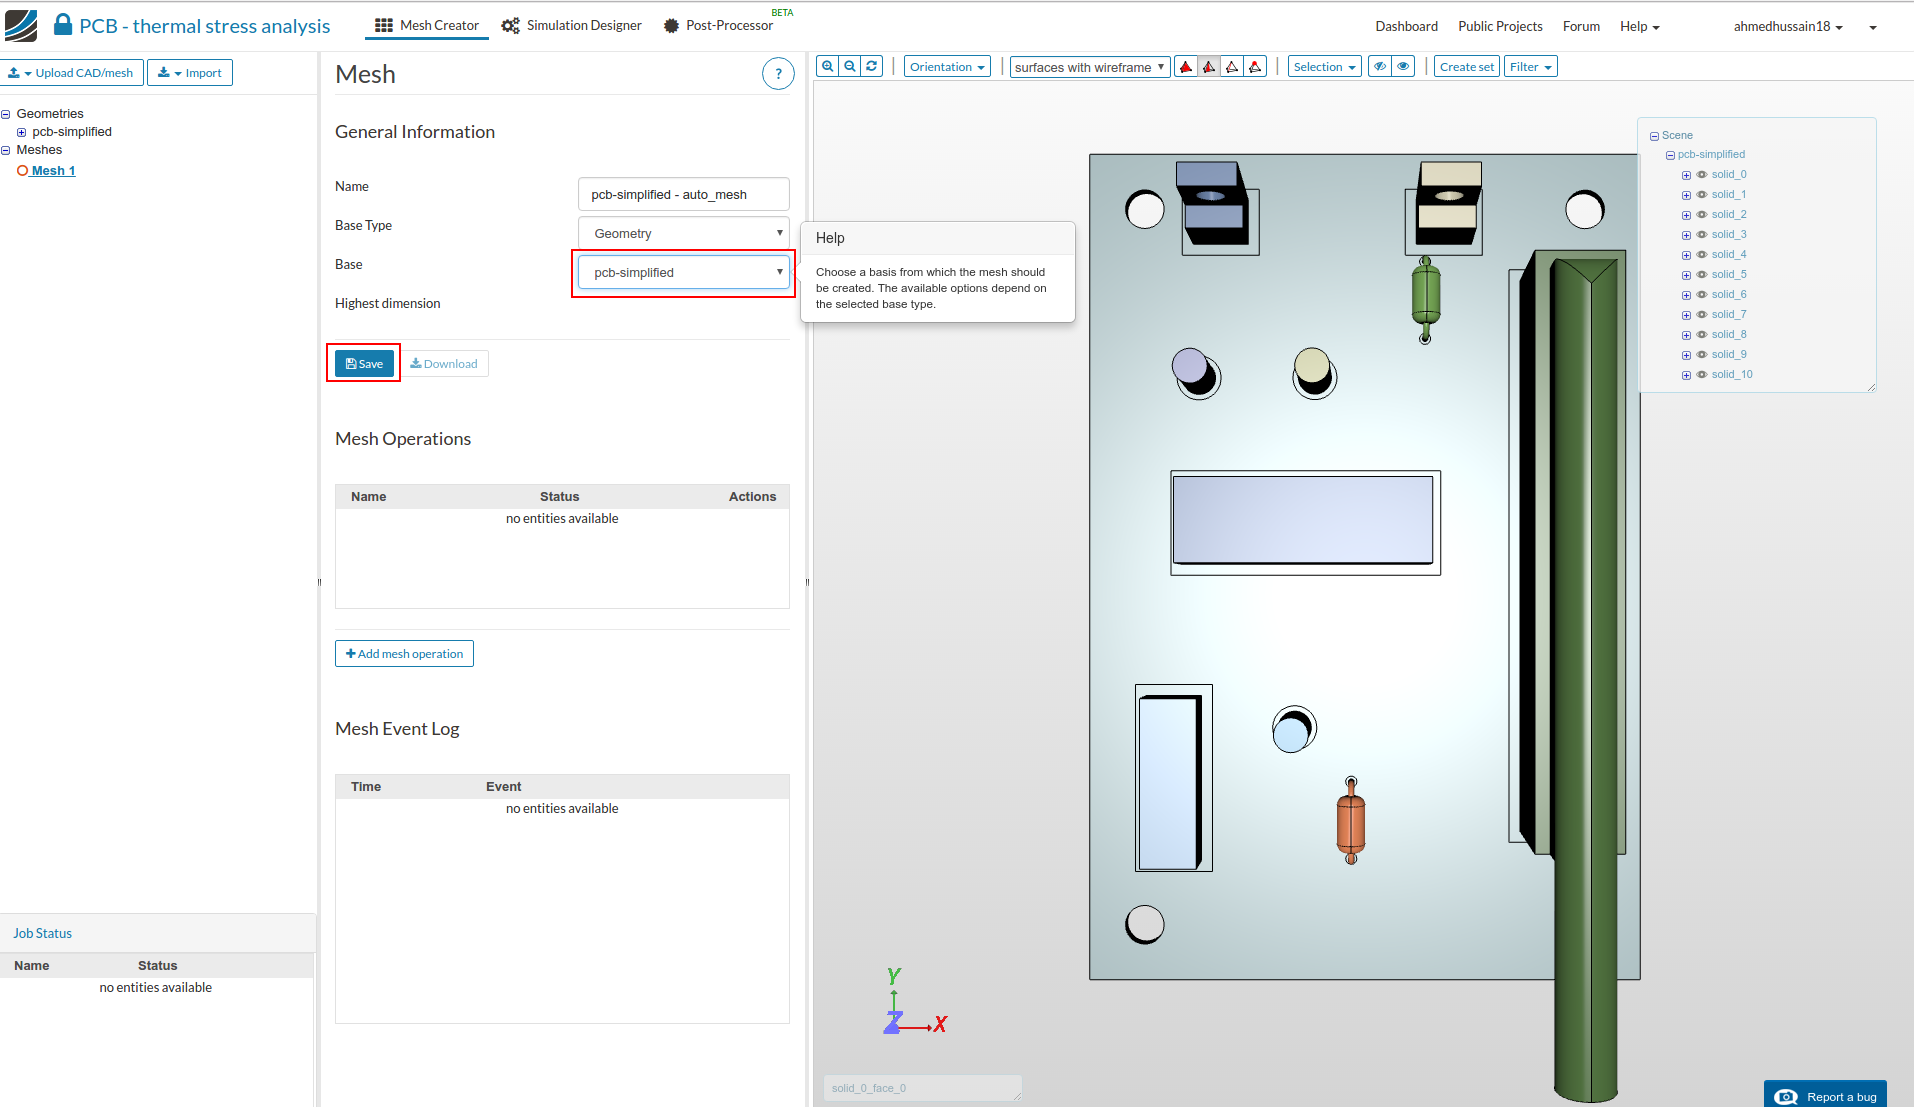Select volume picking mode (solid red pyramid)
The height and width of the screenshot is (1107, 1914).
[x=1186, y=67]
